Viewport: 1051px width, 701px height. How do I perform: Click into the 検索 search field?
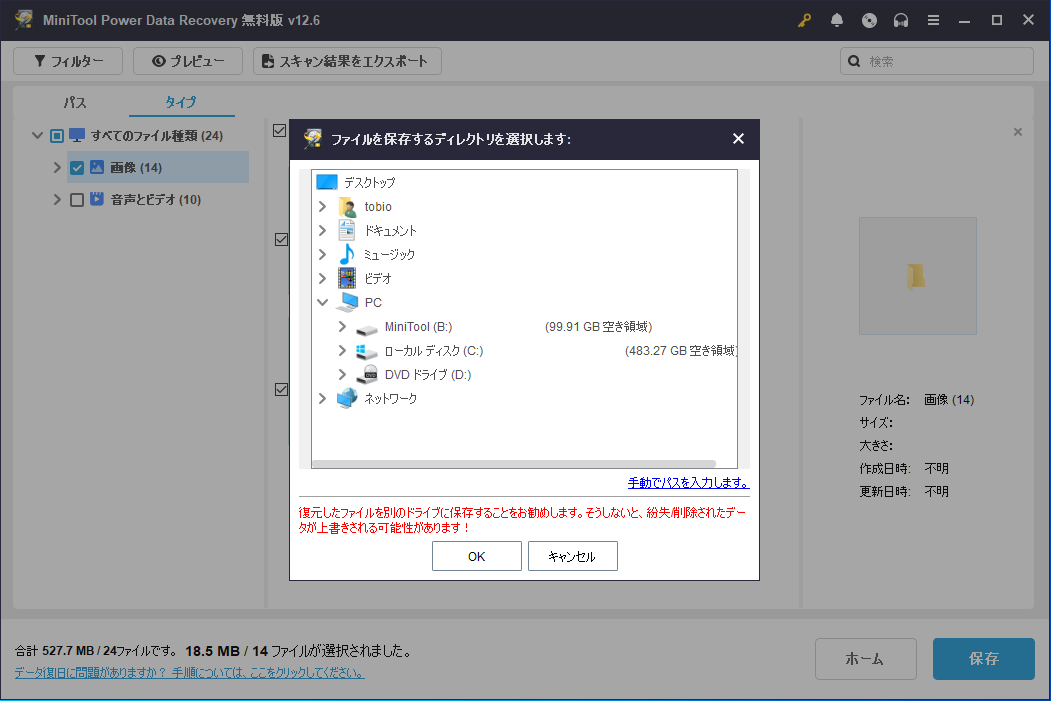pos(936,61)
